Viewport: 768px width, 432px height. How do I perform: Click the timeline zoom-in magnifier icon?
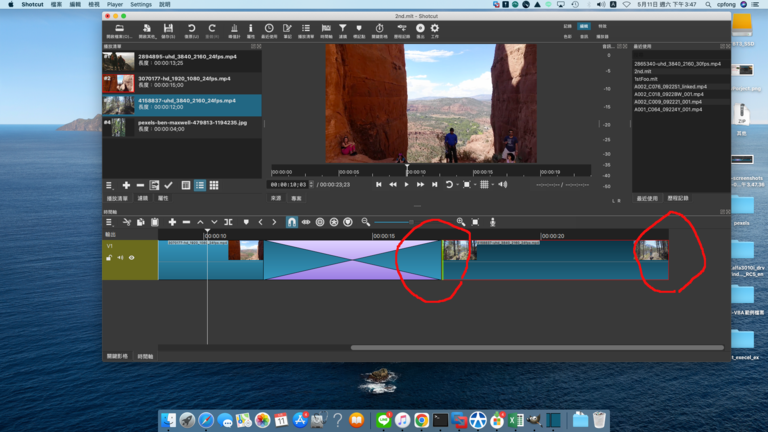point(460,222)
